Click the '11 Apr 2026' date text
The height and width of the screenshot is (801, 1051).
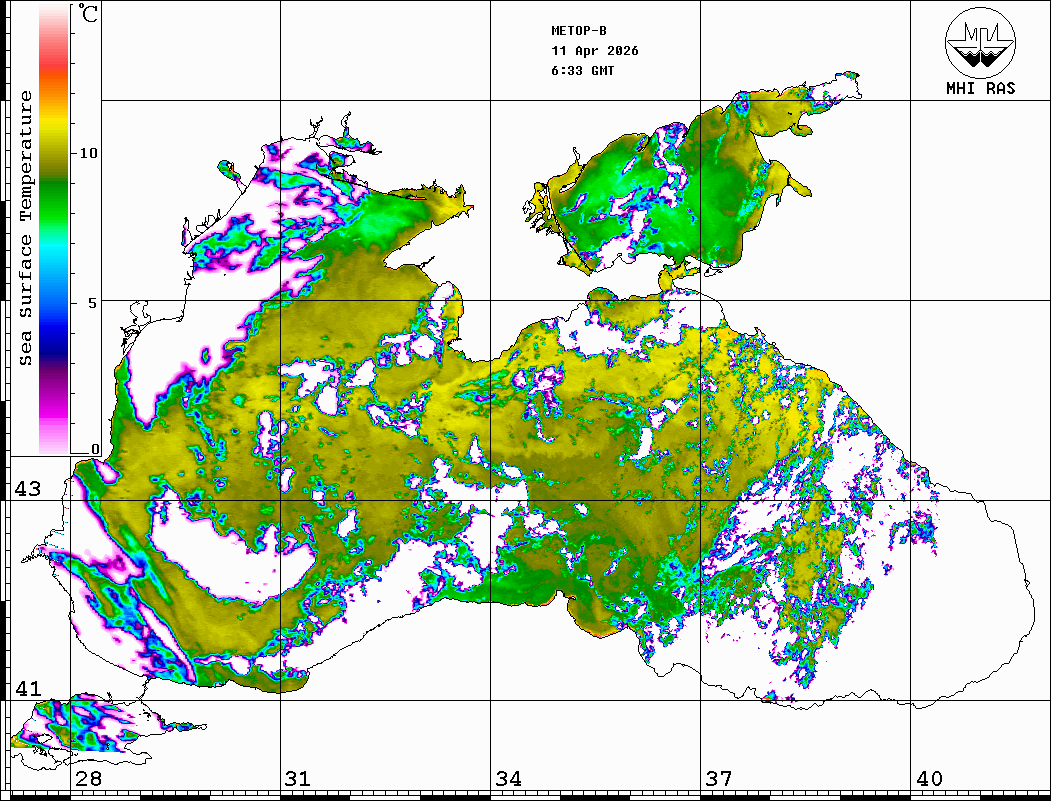(595, 51)
